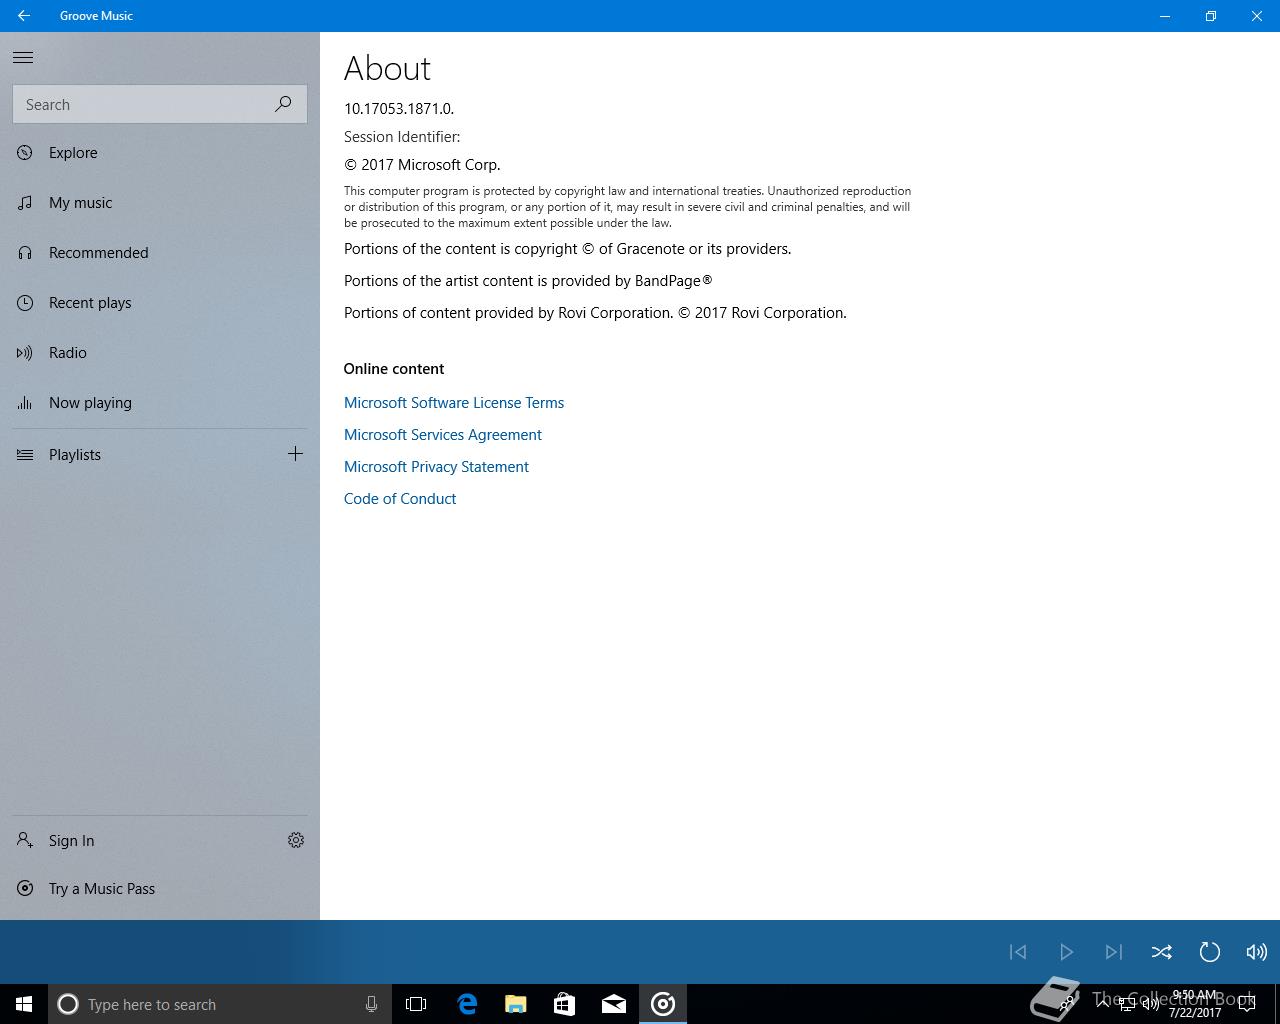Image resolution: width=1280 pixels, height=1024 pixels.
Task: Click the Cortana taskbar search box
Action: coord(220,1004)
